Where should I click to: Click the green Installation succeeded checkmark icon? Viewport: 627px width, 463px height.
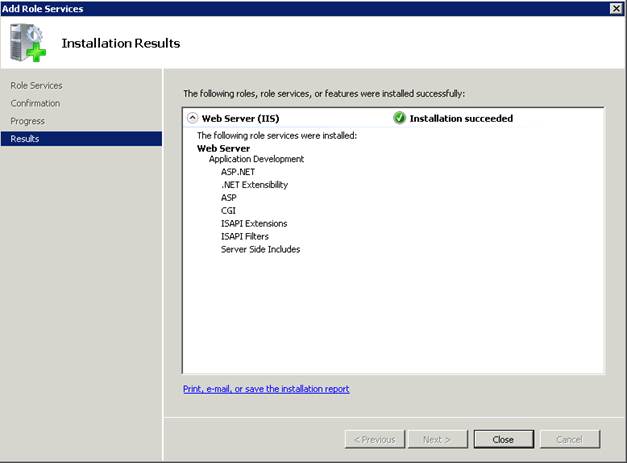pyautogui.click(x=399, y=118)
